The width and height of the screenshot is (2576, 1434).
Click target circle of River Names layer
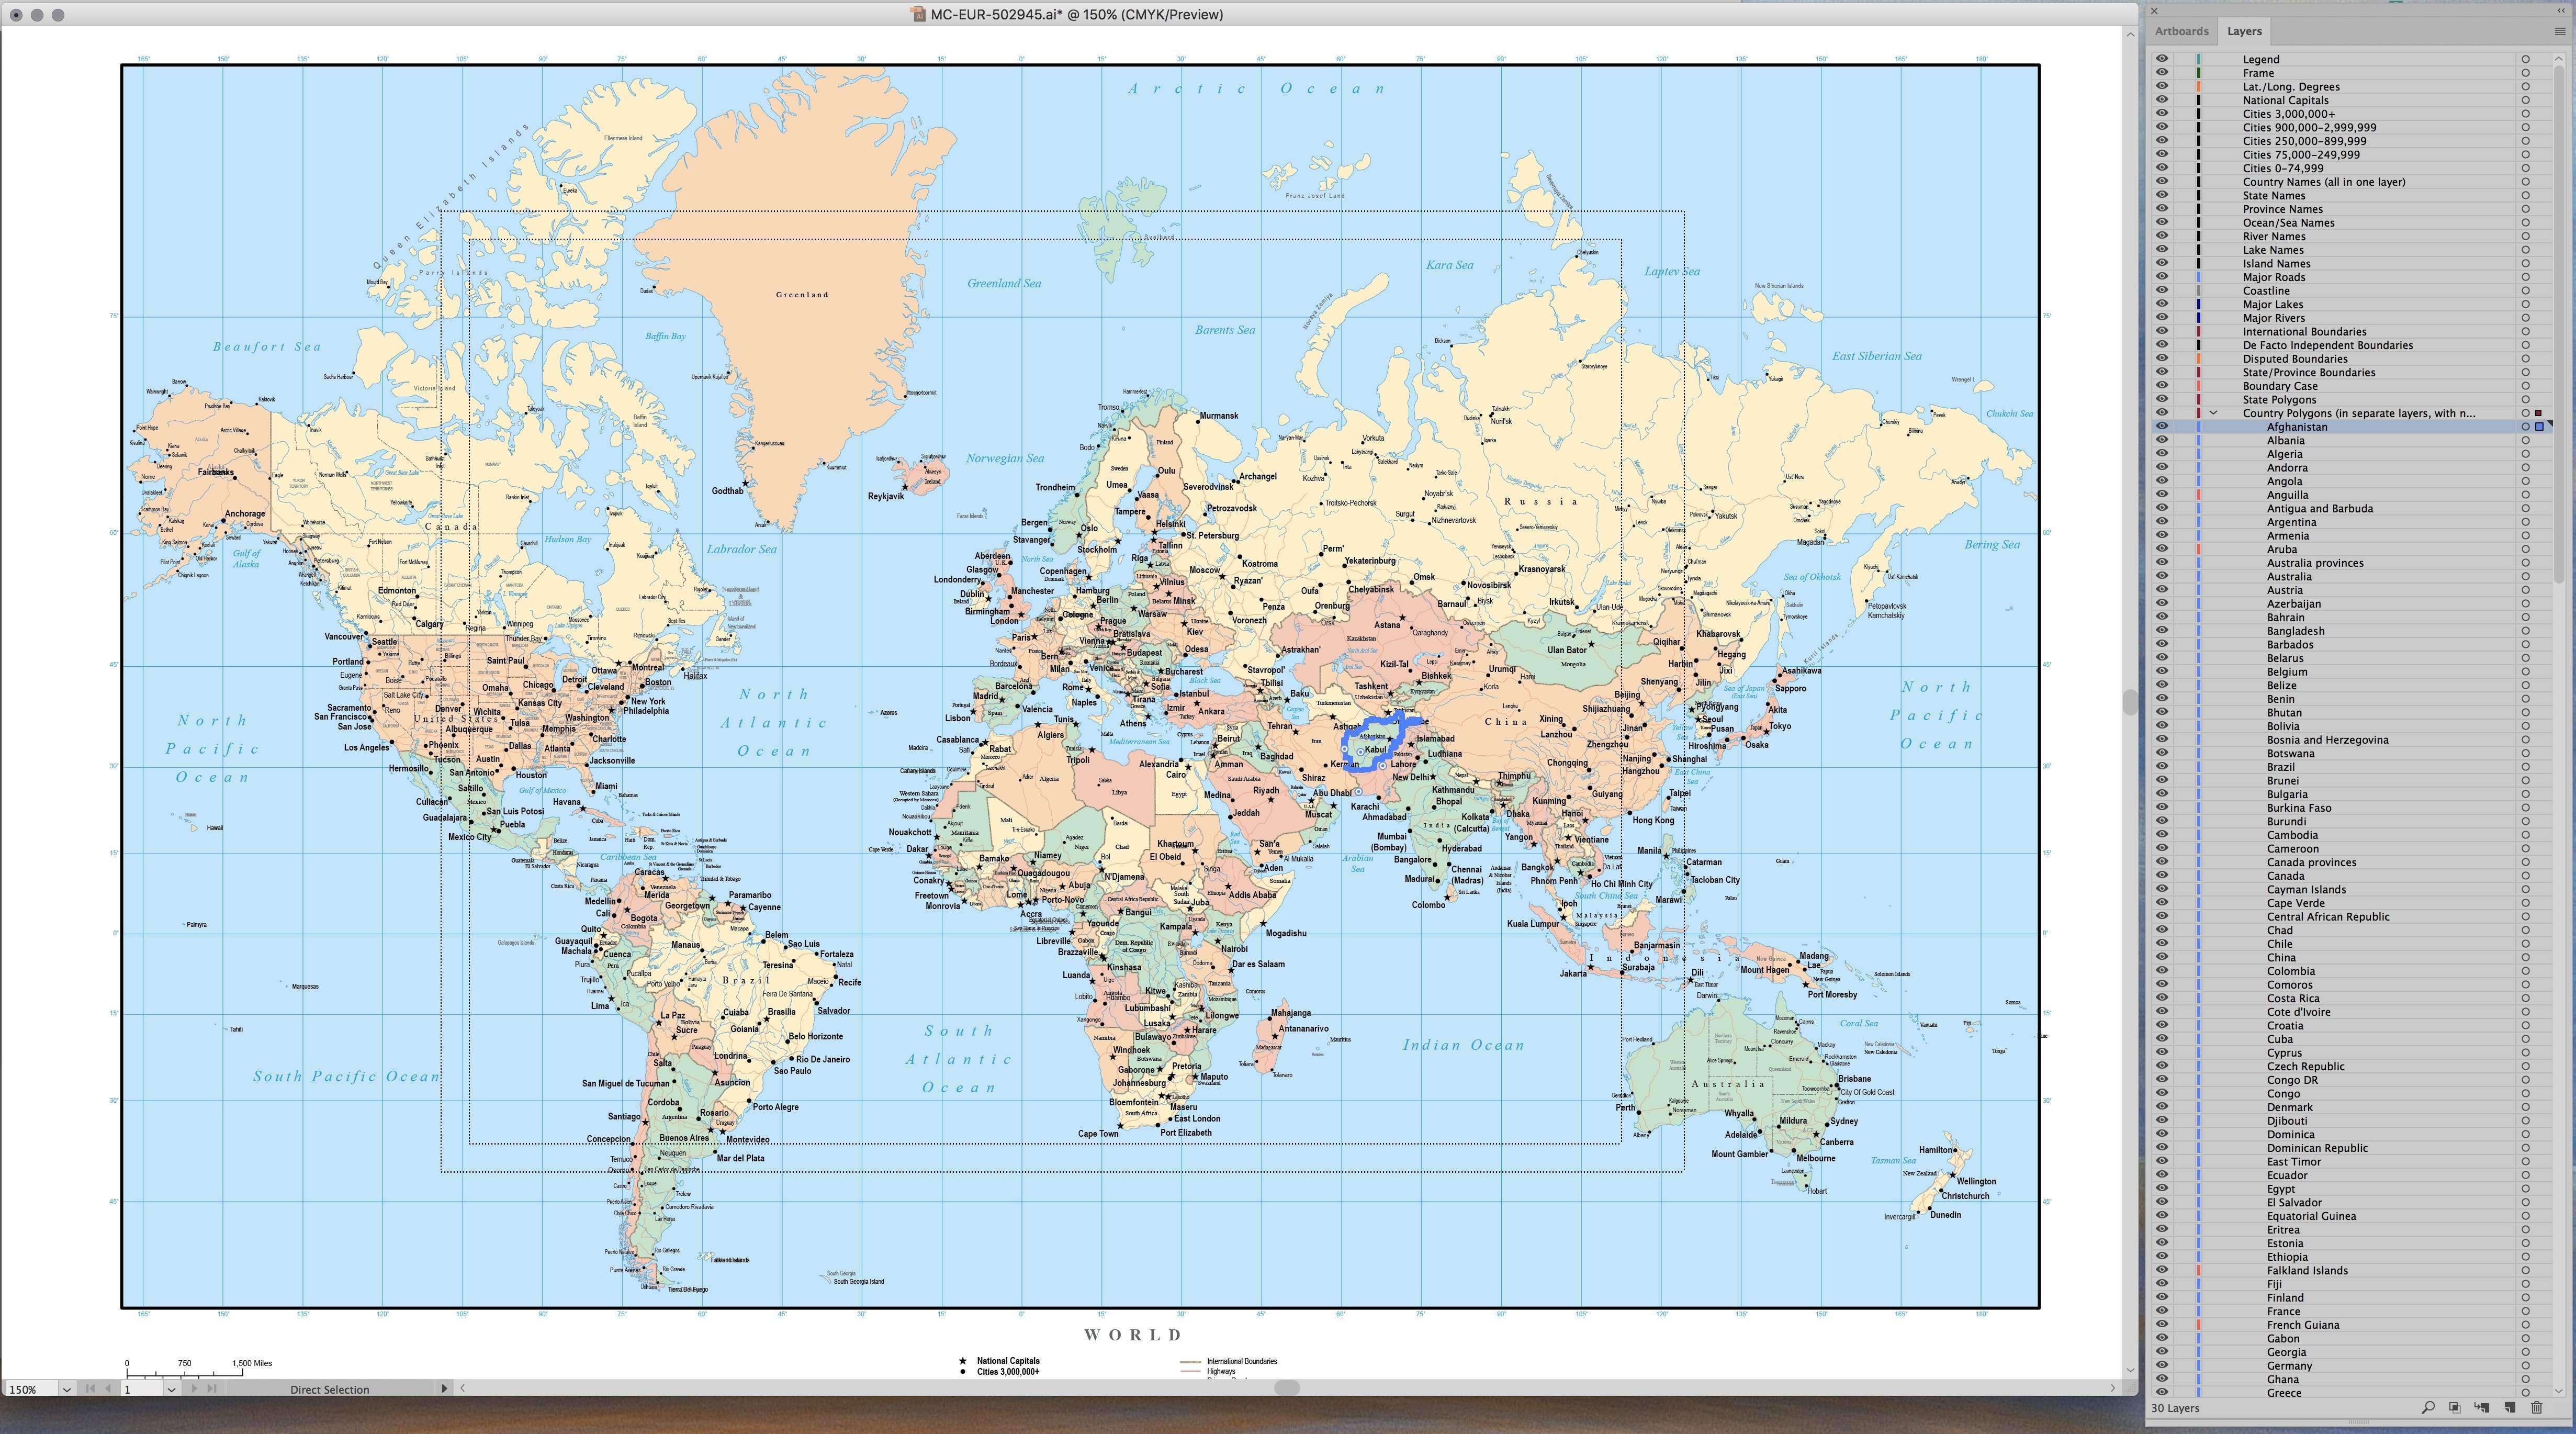tap(2525, 236)
